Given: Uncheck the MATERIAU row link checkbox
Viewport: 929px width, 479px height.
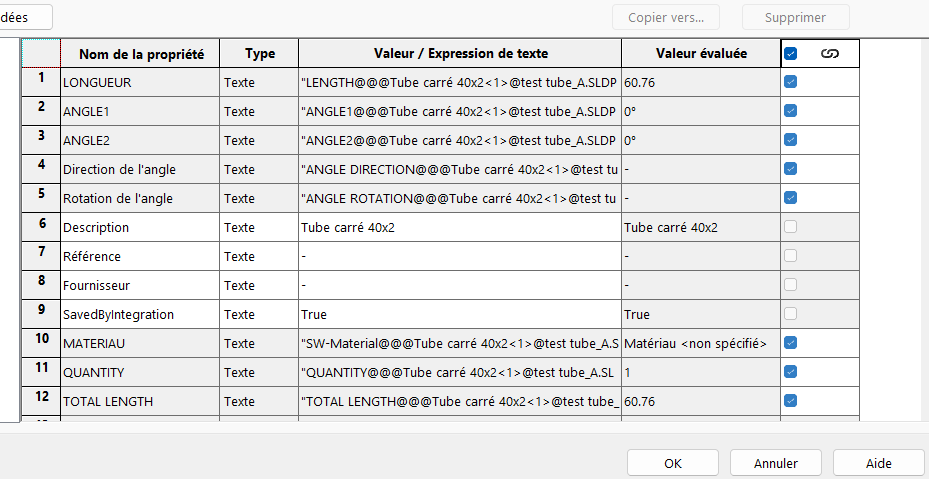Looking at the screenshot, I should tap(790, 343).
